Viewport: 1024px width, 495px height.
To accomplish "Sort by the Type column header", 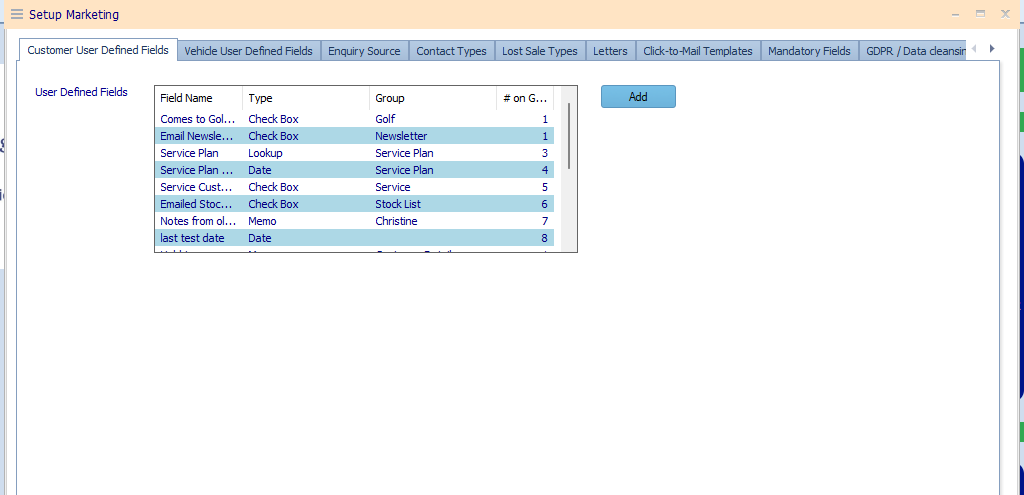I will [x=306, y=98].
